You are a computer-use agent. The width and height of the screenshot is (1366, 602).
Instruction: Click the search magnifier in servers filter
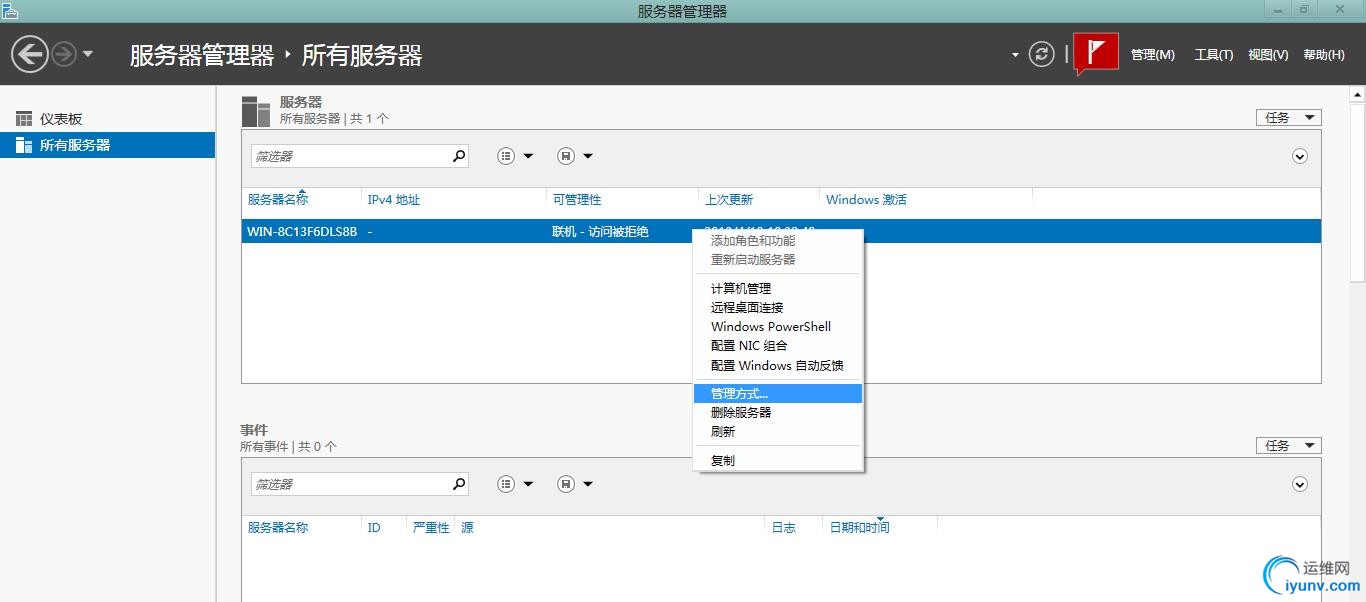coord(459,156)
